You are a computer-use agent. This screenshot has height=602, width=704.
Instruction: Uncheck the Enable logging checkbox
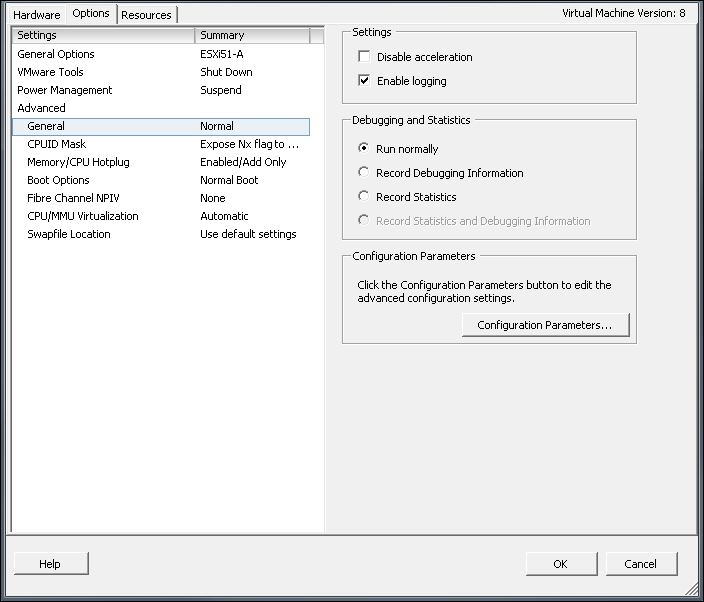(x=364, y=81)
